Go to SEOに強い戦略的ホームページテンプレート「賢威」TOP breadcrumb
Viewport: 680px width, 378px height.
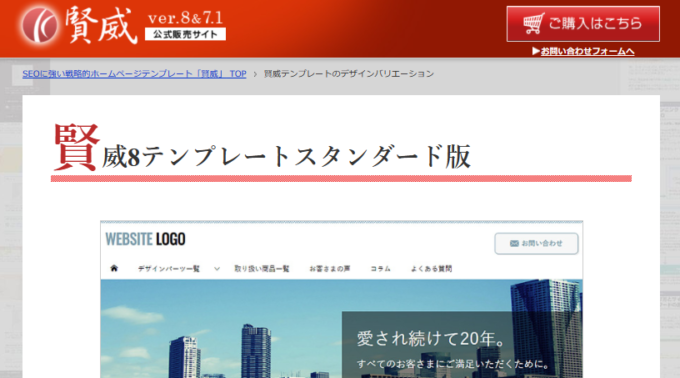pos(134,74)
